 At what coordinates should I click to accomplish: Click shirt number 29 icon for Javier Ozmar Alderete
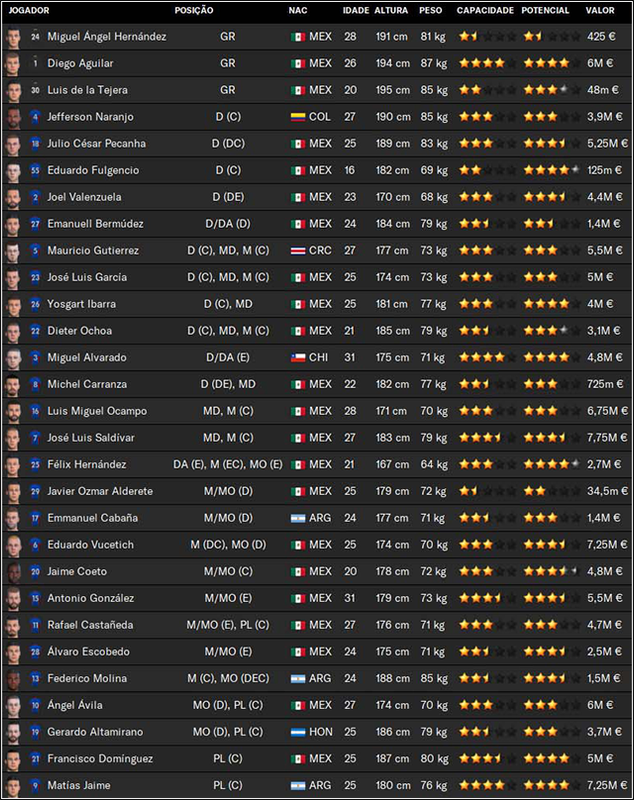[x=35, y=491]
